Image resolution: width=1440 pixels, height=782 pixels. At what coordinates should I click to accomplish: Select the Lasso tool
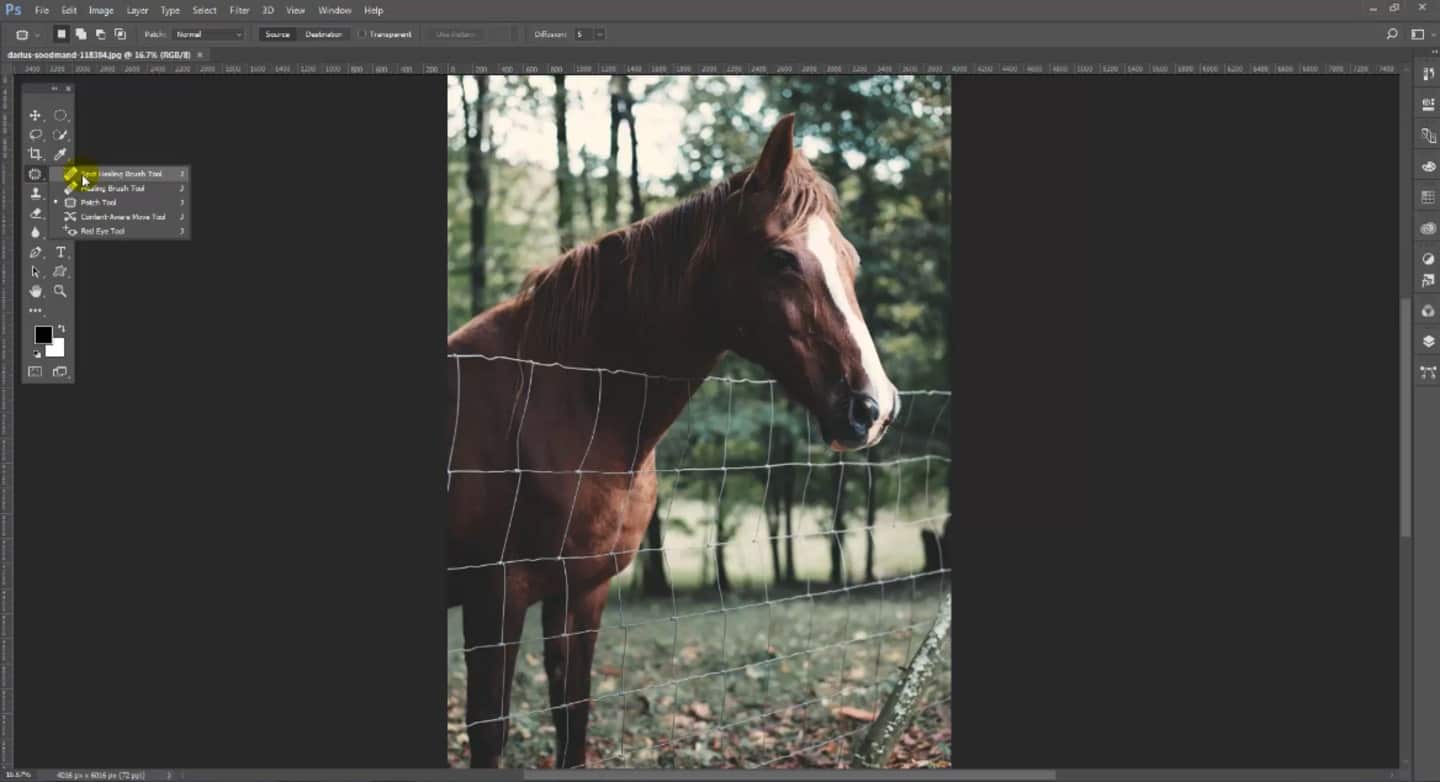click(x=35, y=134)
